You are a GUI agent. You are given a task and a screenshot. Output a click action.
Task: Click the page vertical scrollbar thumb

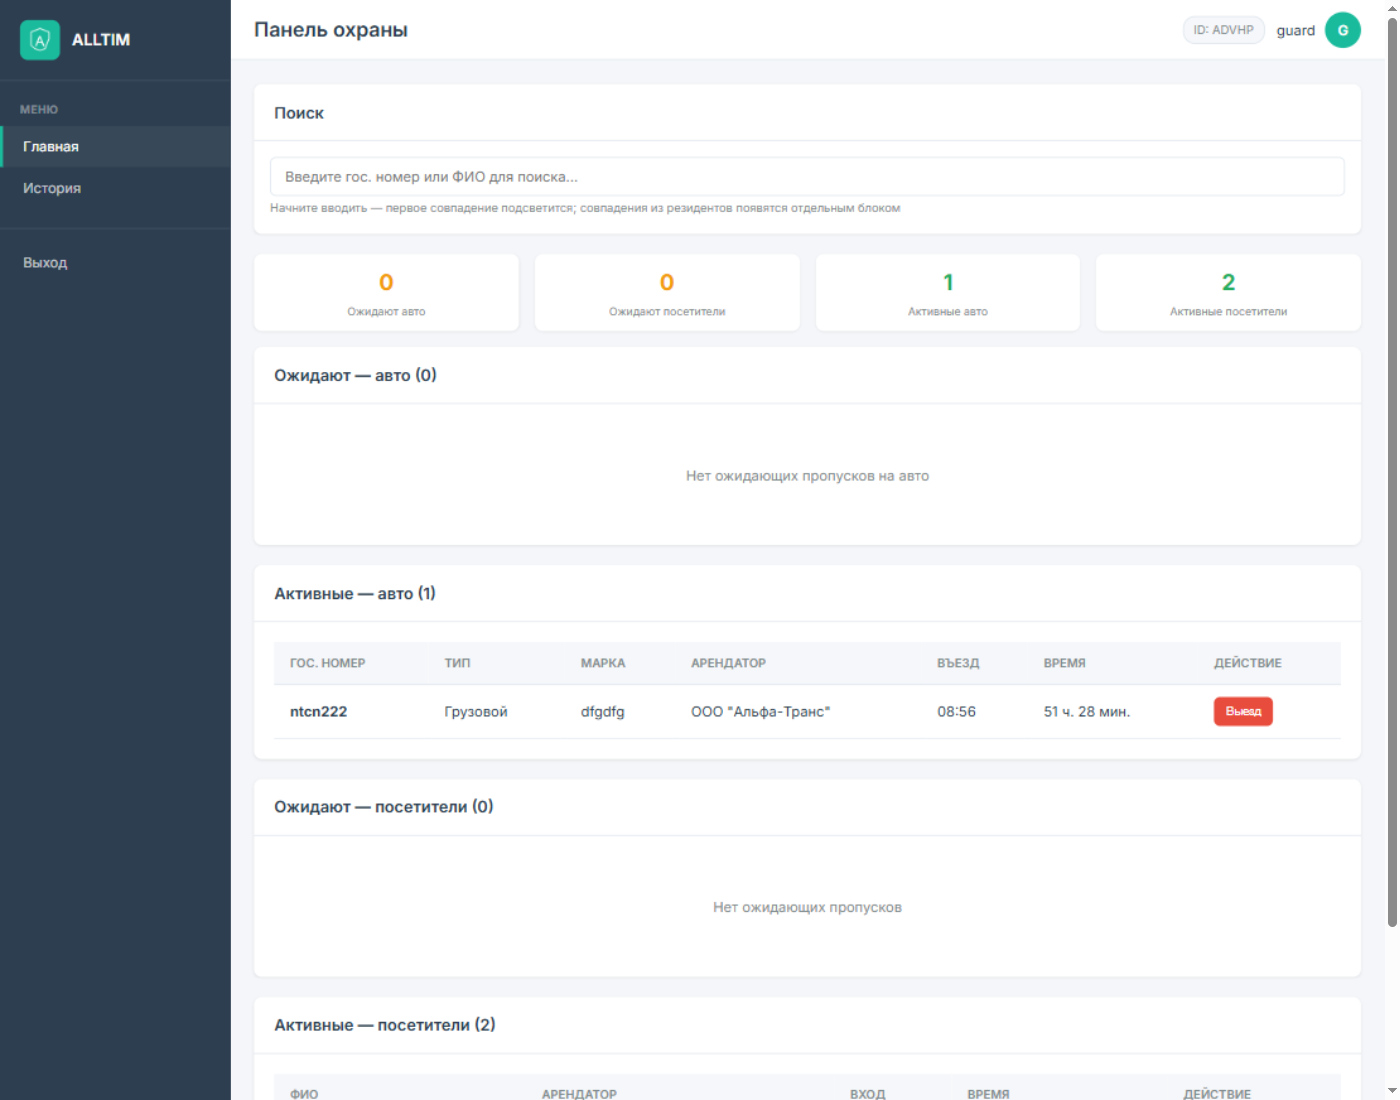pos(1392,472)
